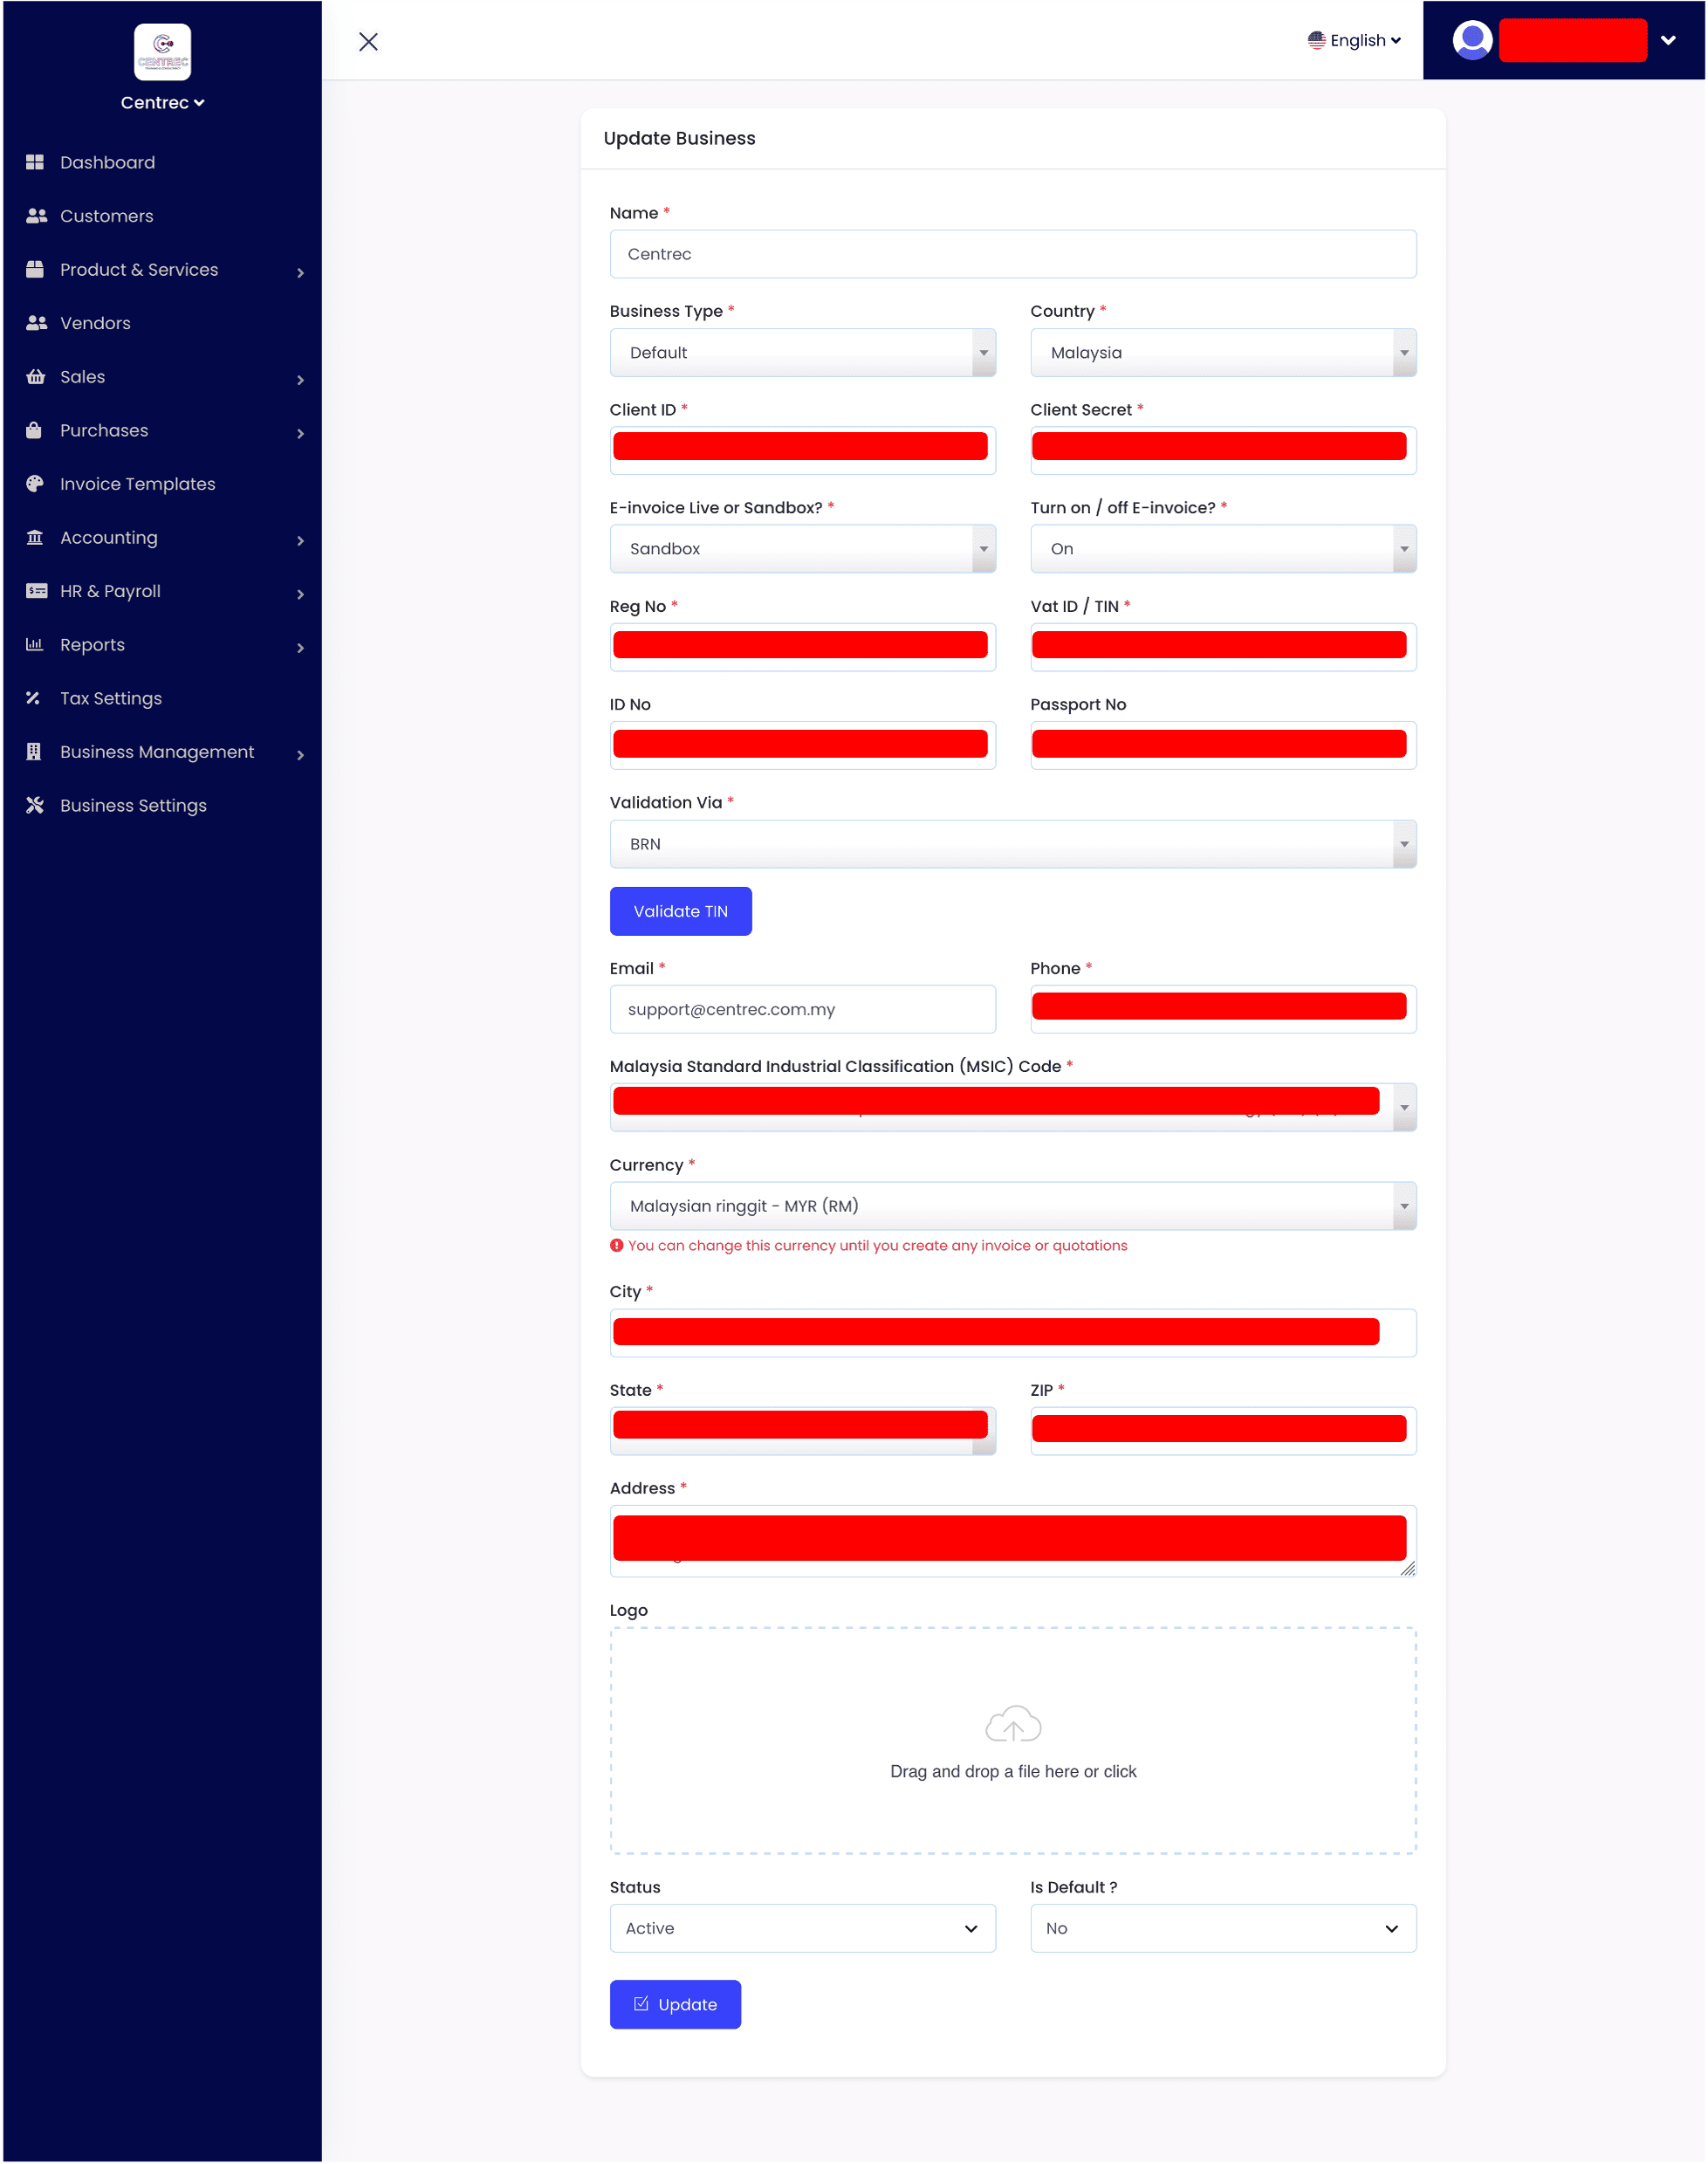1708x2164 pixels.
Task: Expand the HR & Payroll chevron
Action: (300, 594)
